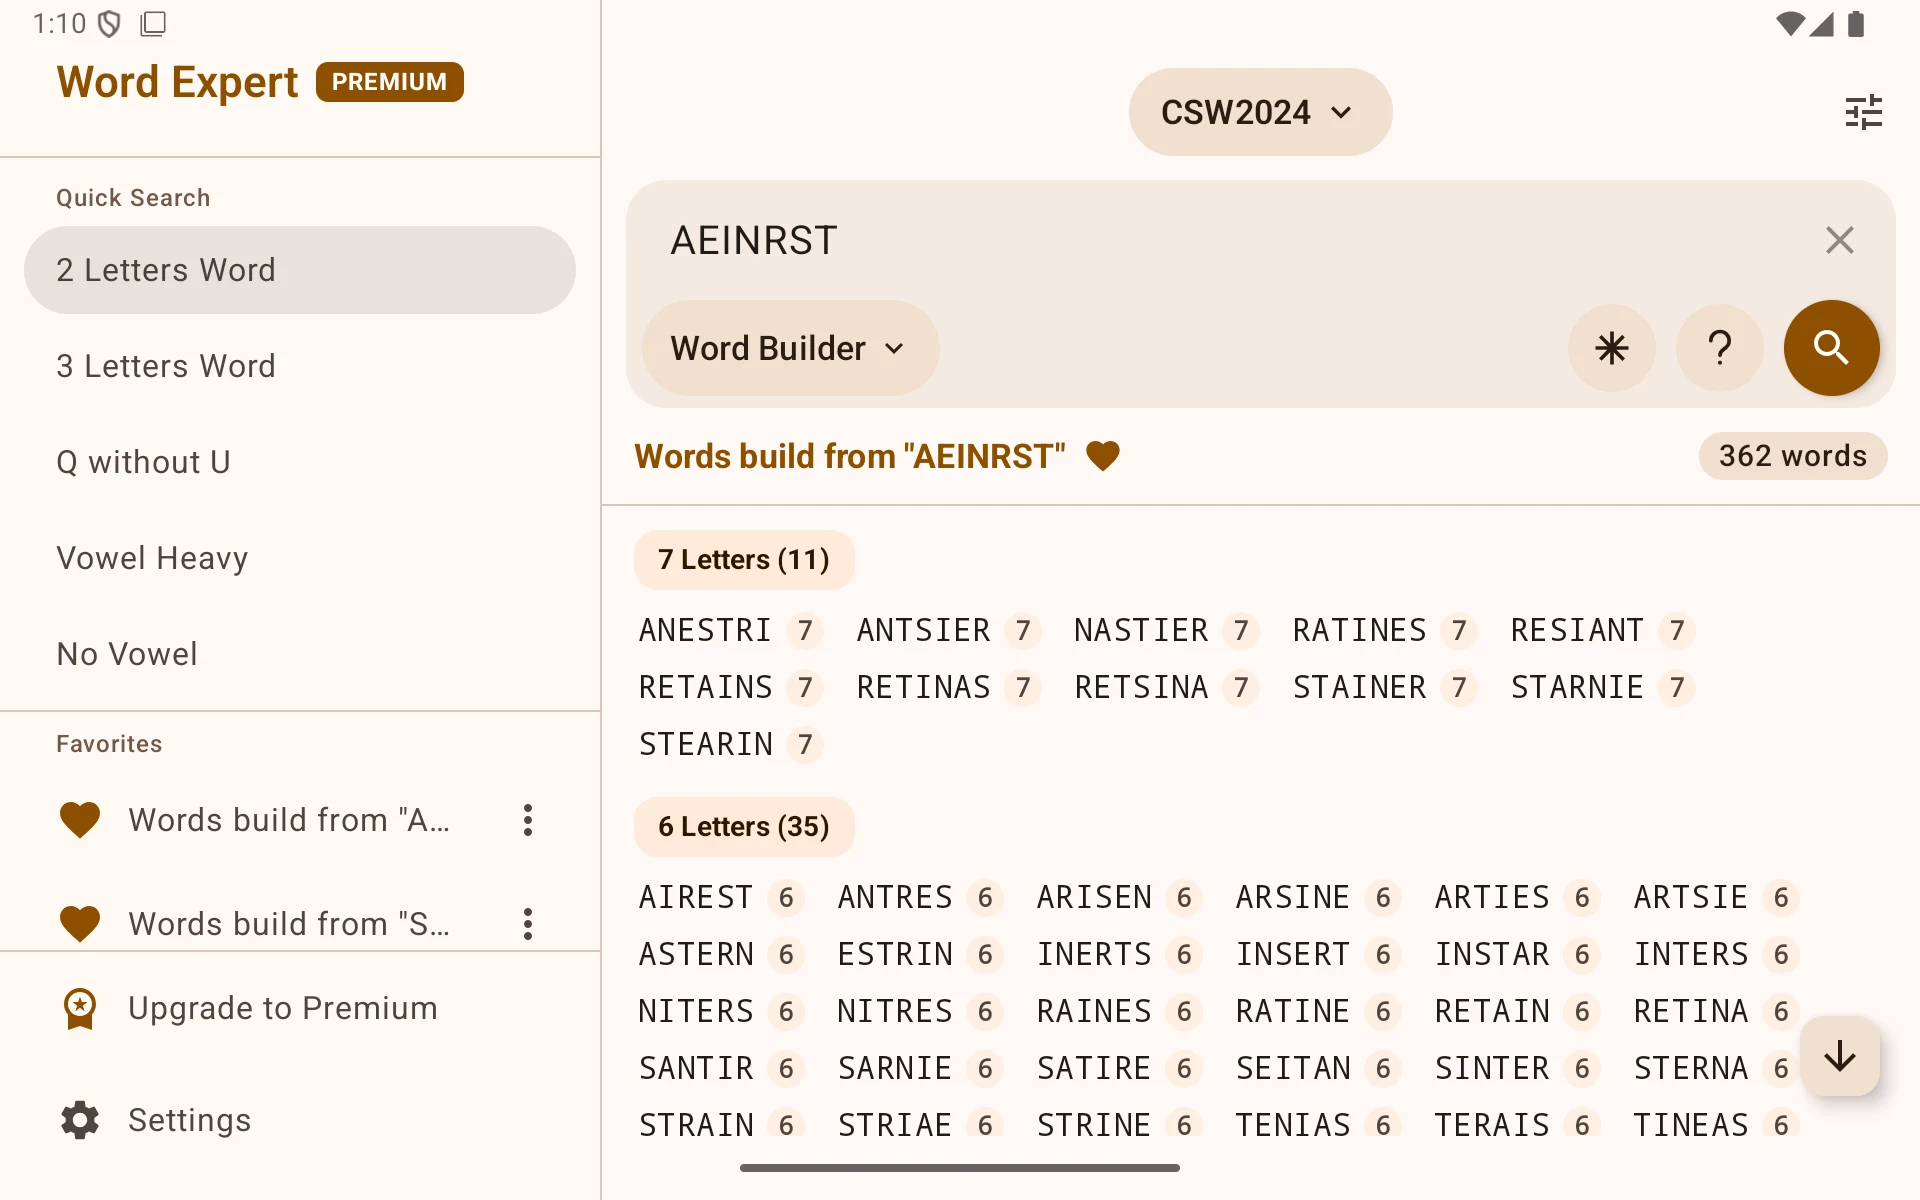Screen dimensions: 1920x1200
Task: Open No Vowel word list
Action: [300, 654]
